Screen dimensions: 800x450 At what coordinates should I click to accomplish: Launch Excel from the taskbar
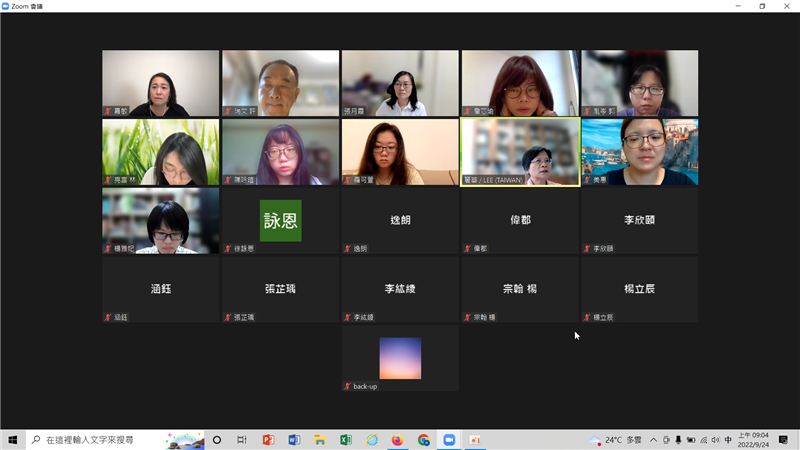346,440
